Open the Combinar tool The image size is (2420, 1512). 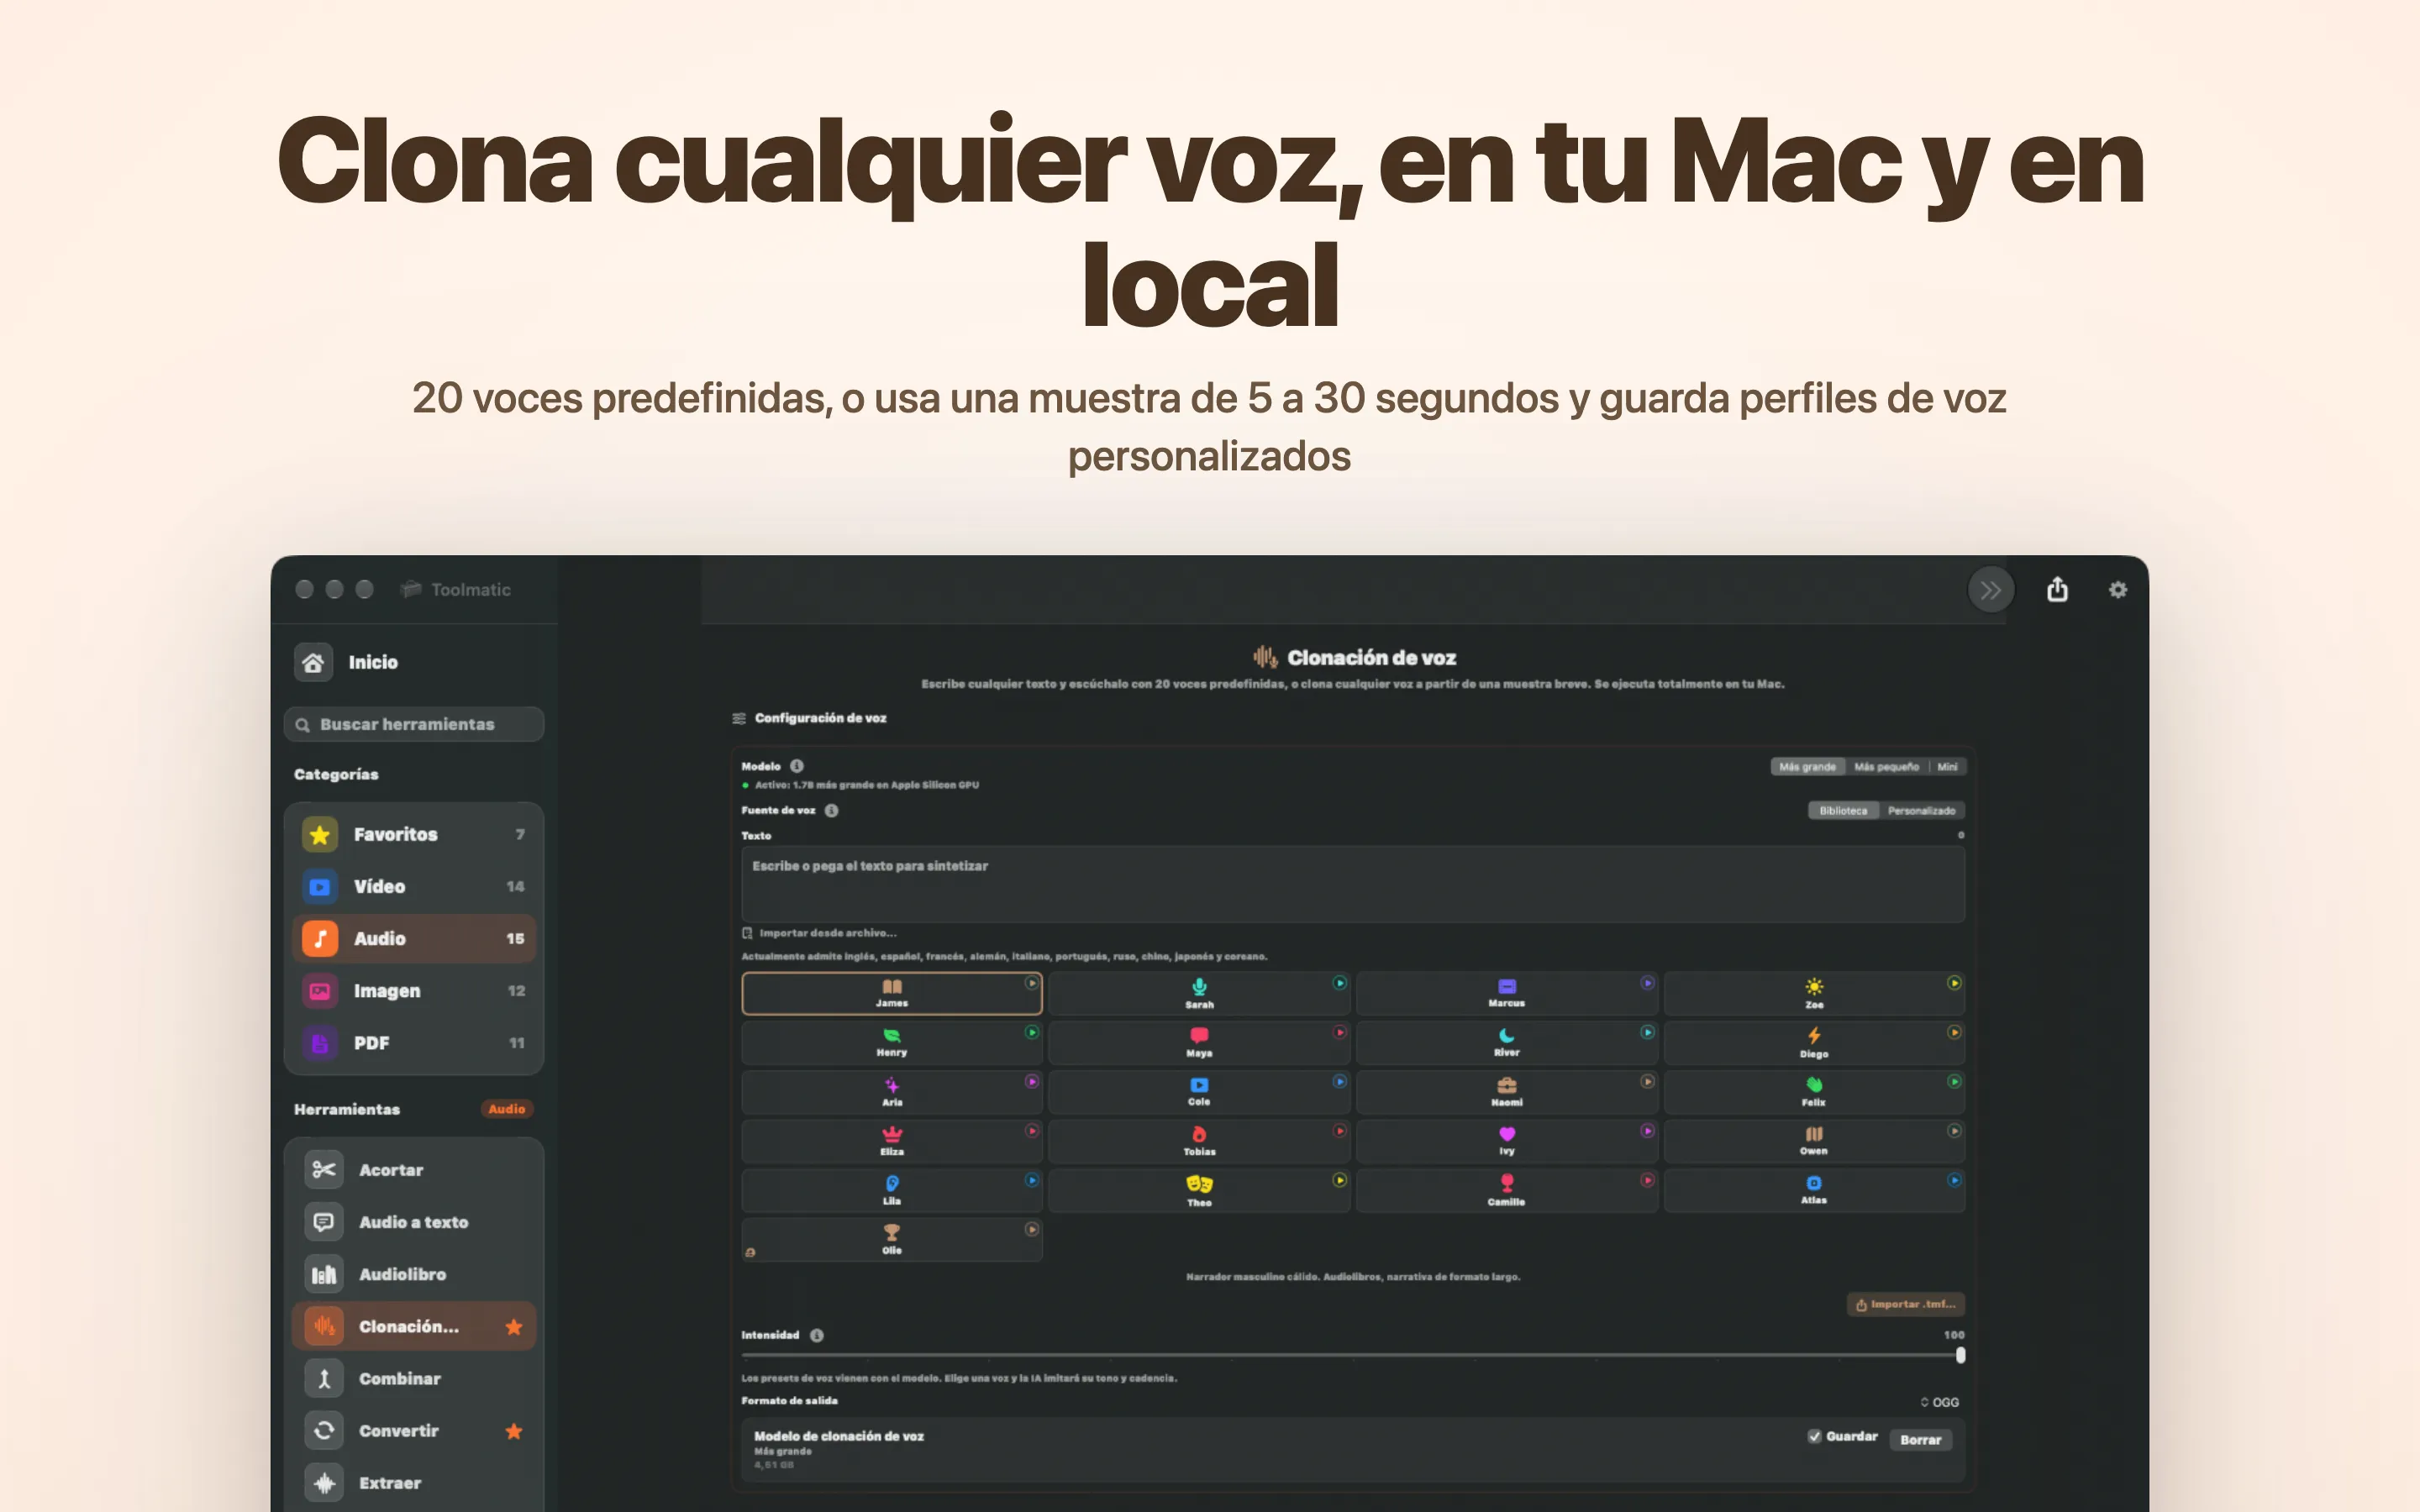click(x=414, y=1378)
